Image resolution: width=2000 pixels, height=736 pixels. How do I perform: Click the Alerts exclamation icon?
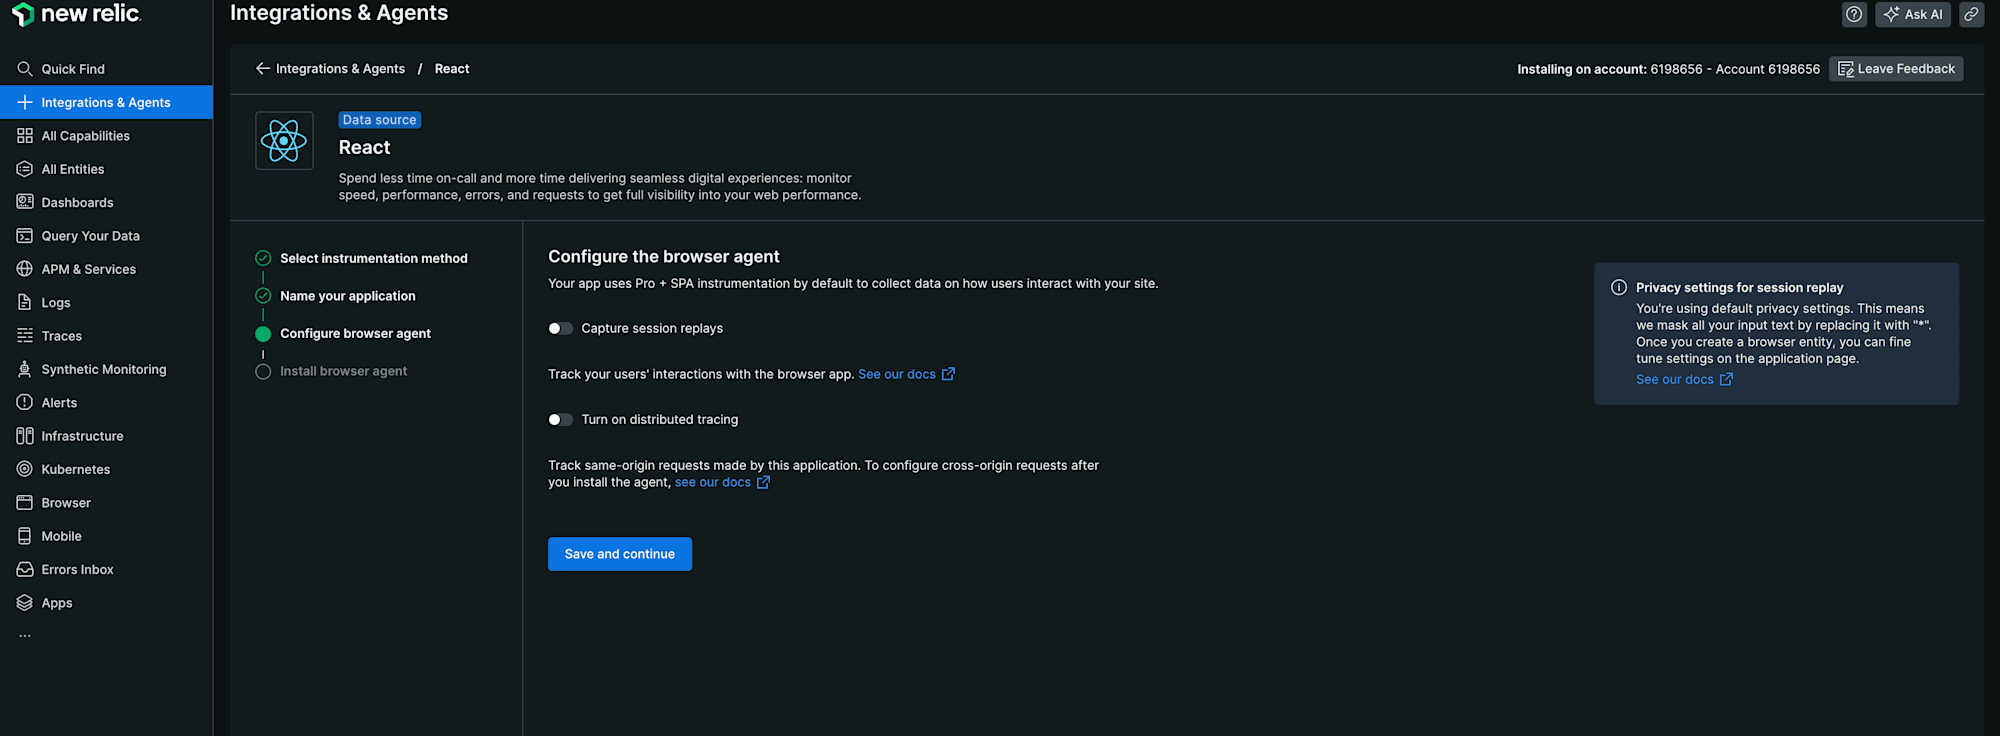coord(25,402)
